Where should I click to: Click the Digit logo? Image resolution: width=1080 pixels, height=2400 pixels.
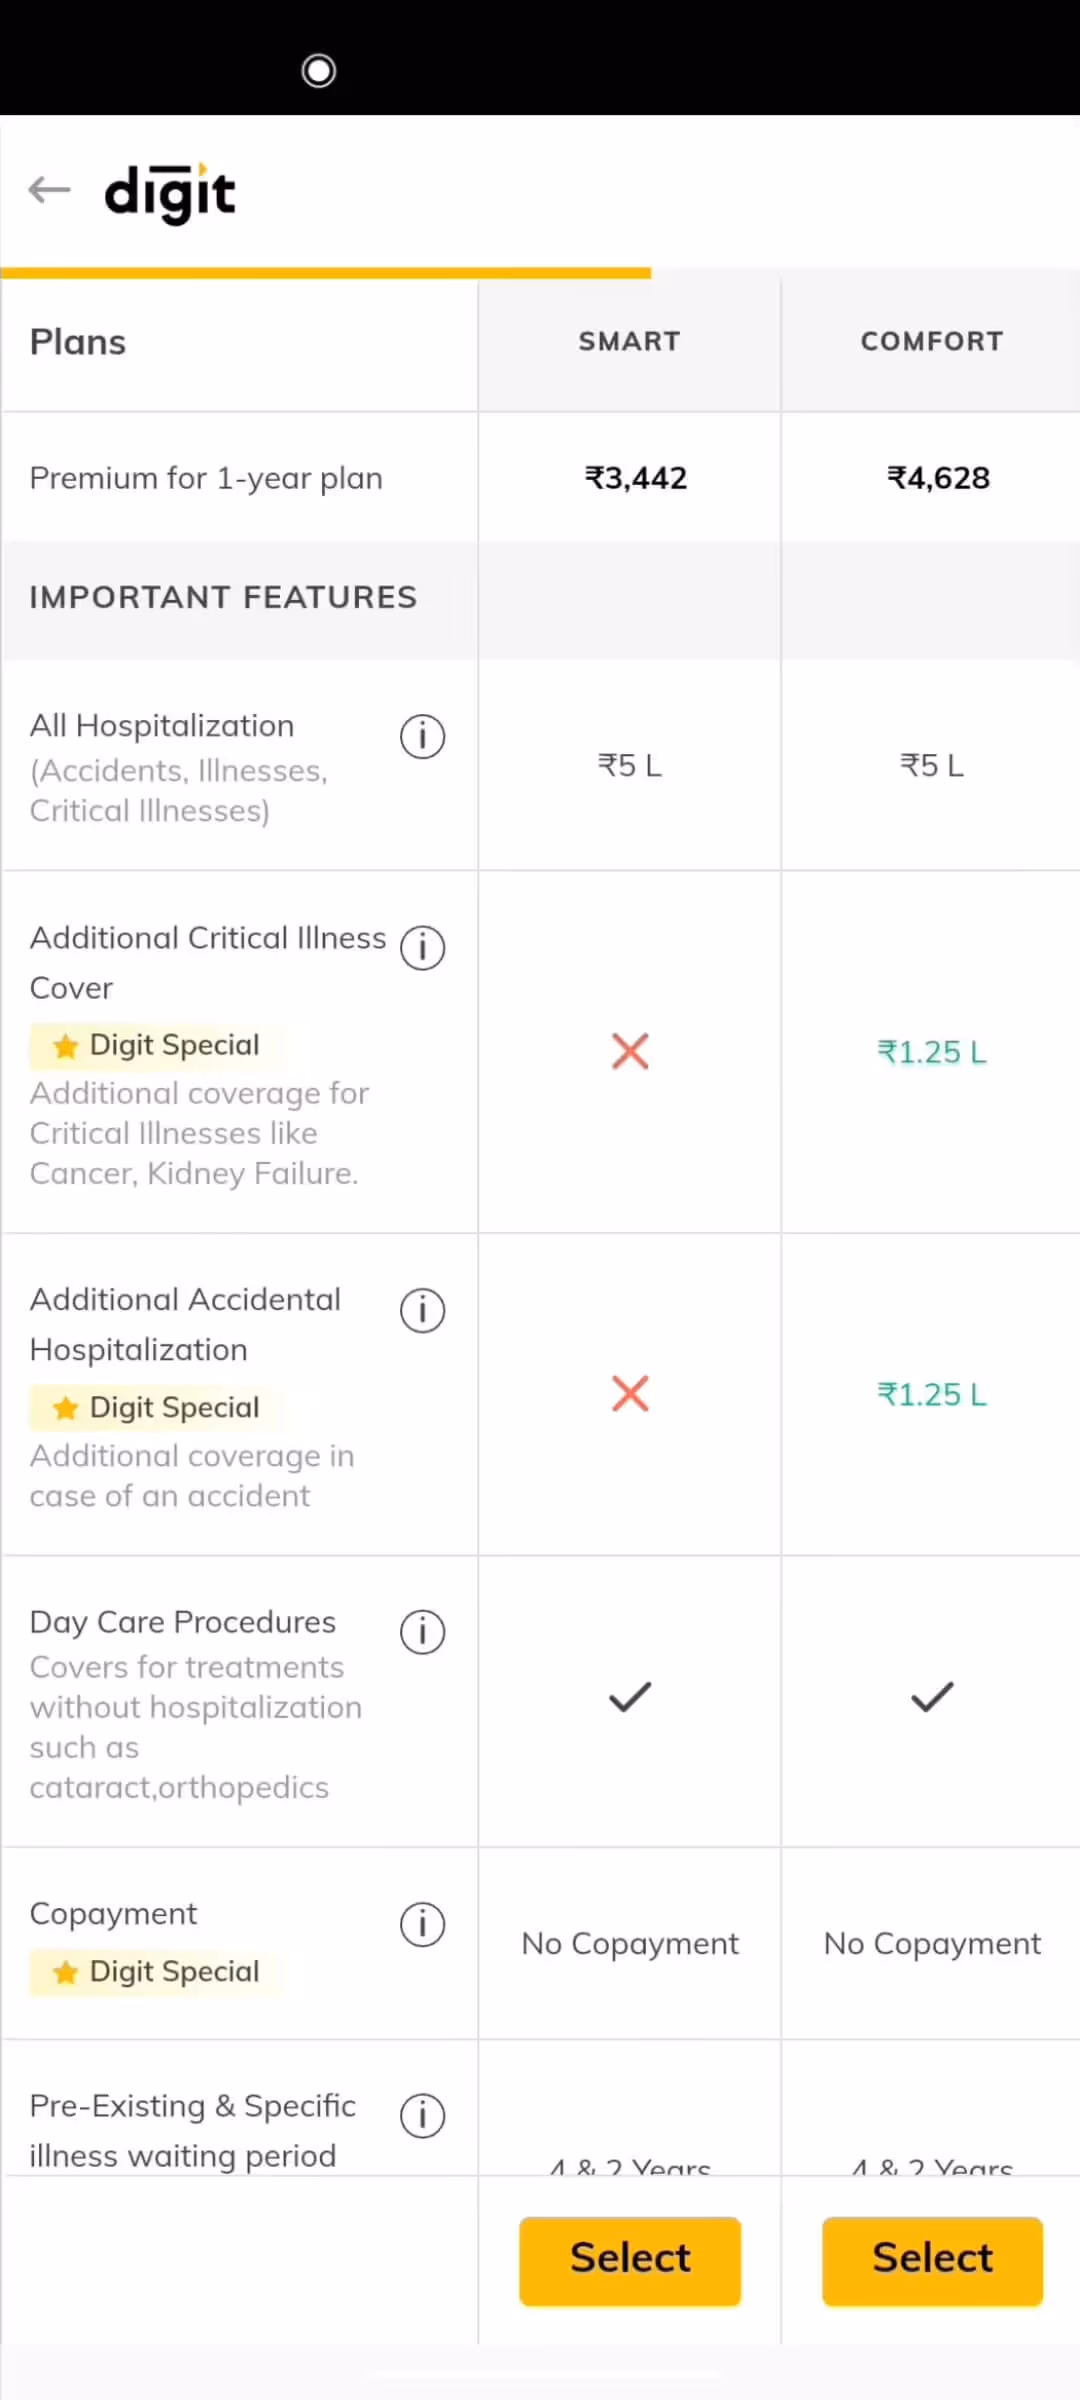coord(170,193)
